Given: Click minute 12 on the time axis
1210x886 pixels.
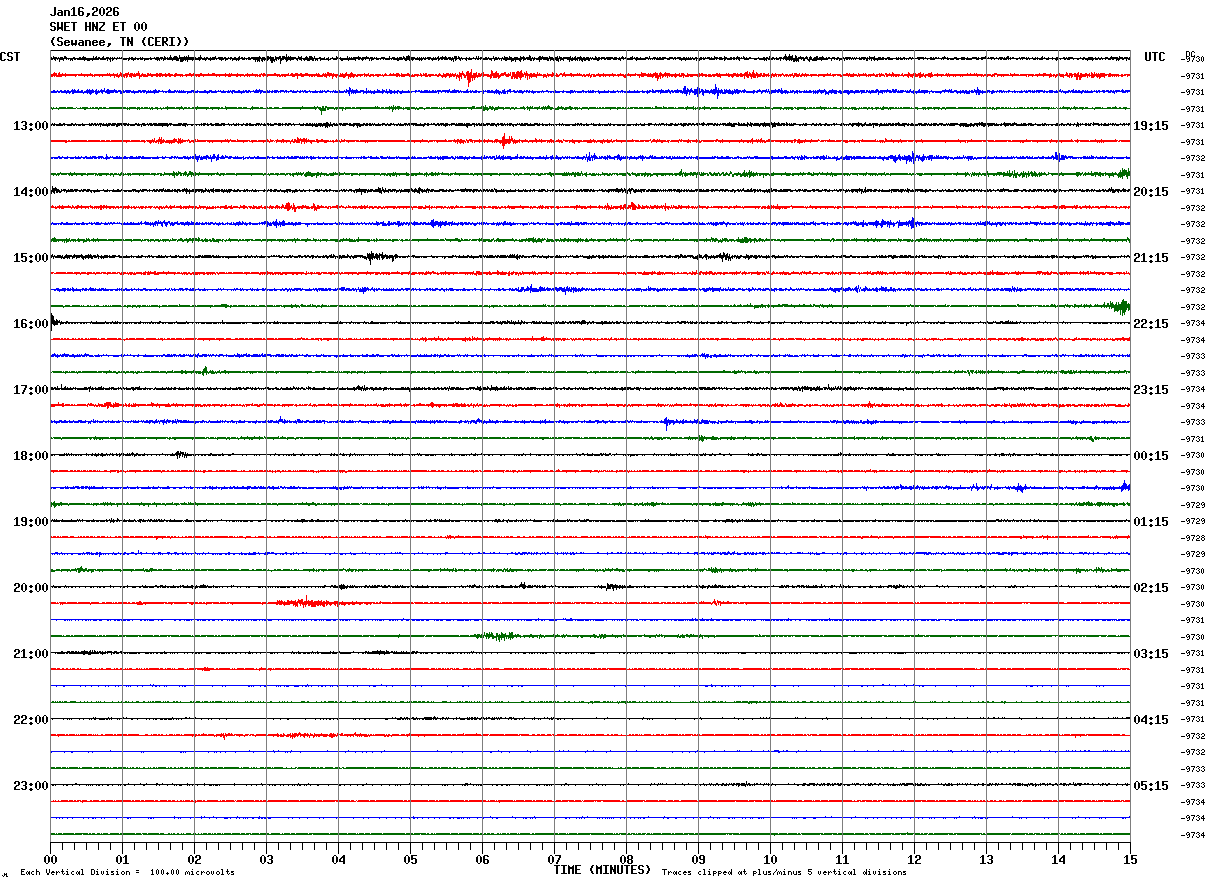Looking at the screenshot, I should coord(914,859).
